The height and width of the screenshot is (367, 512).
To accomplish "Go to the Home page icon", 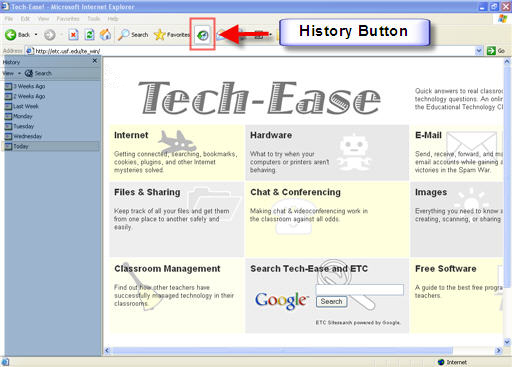I will [105, 35].
